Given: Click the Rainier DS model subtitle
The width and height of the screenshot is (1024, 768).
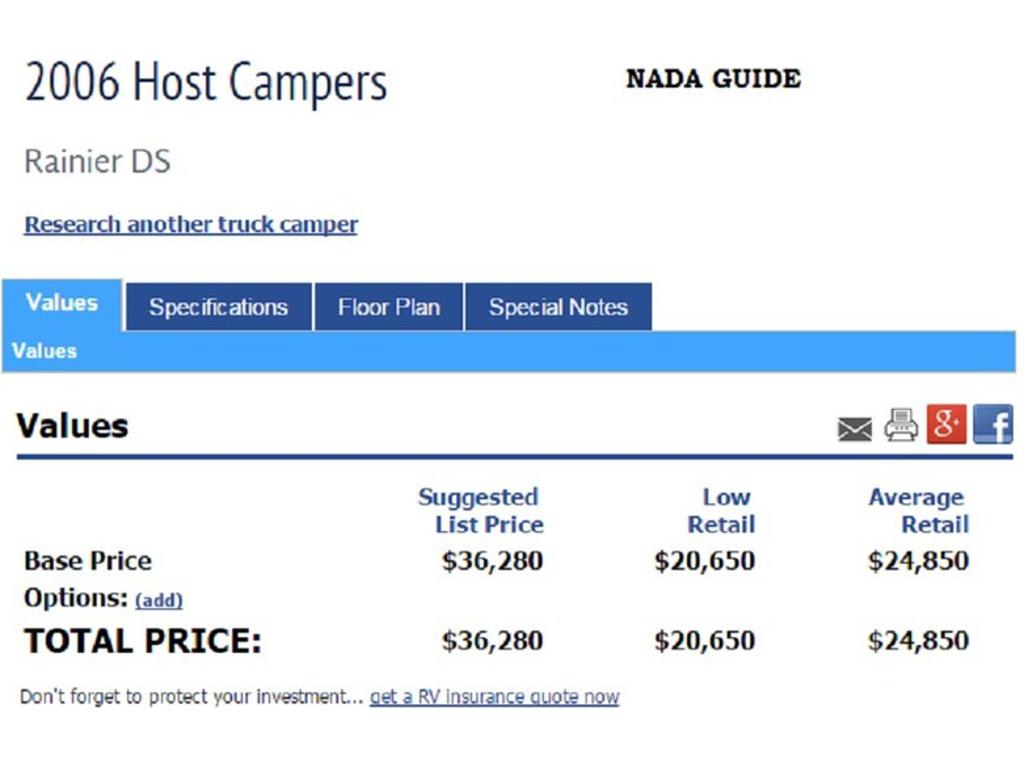Looking at the screenshot, I should point(97,161).
